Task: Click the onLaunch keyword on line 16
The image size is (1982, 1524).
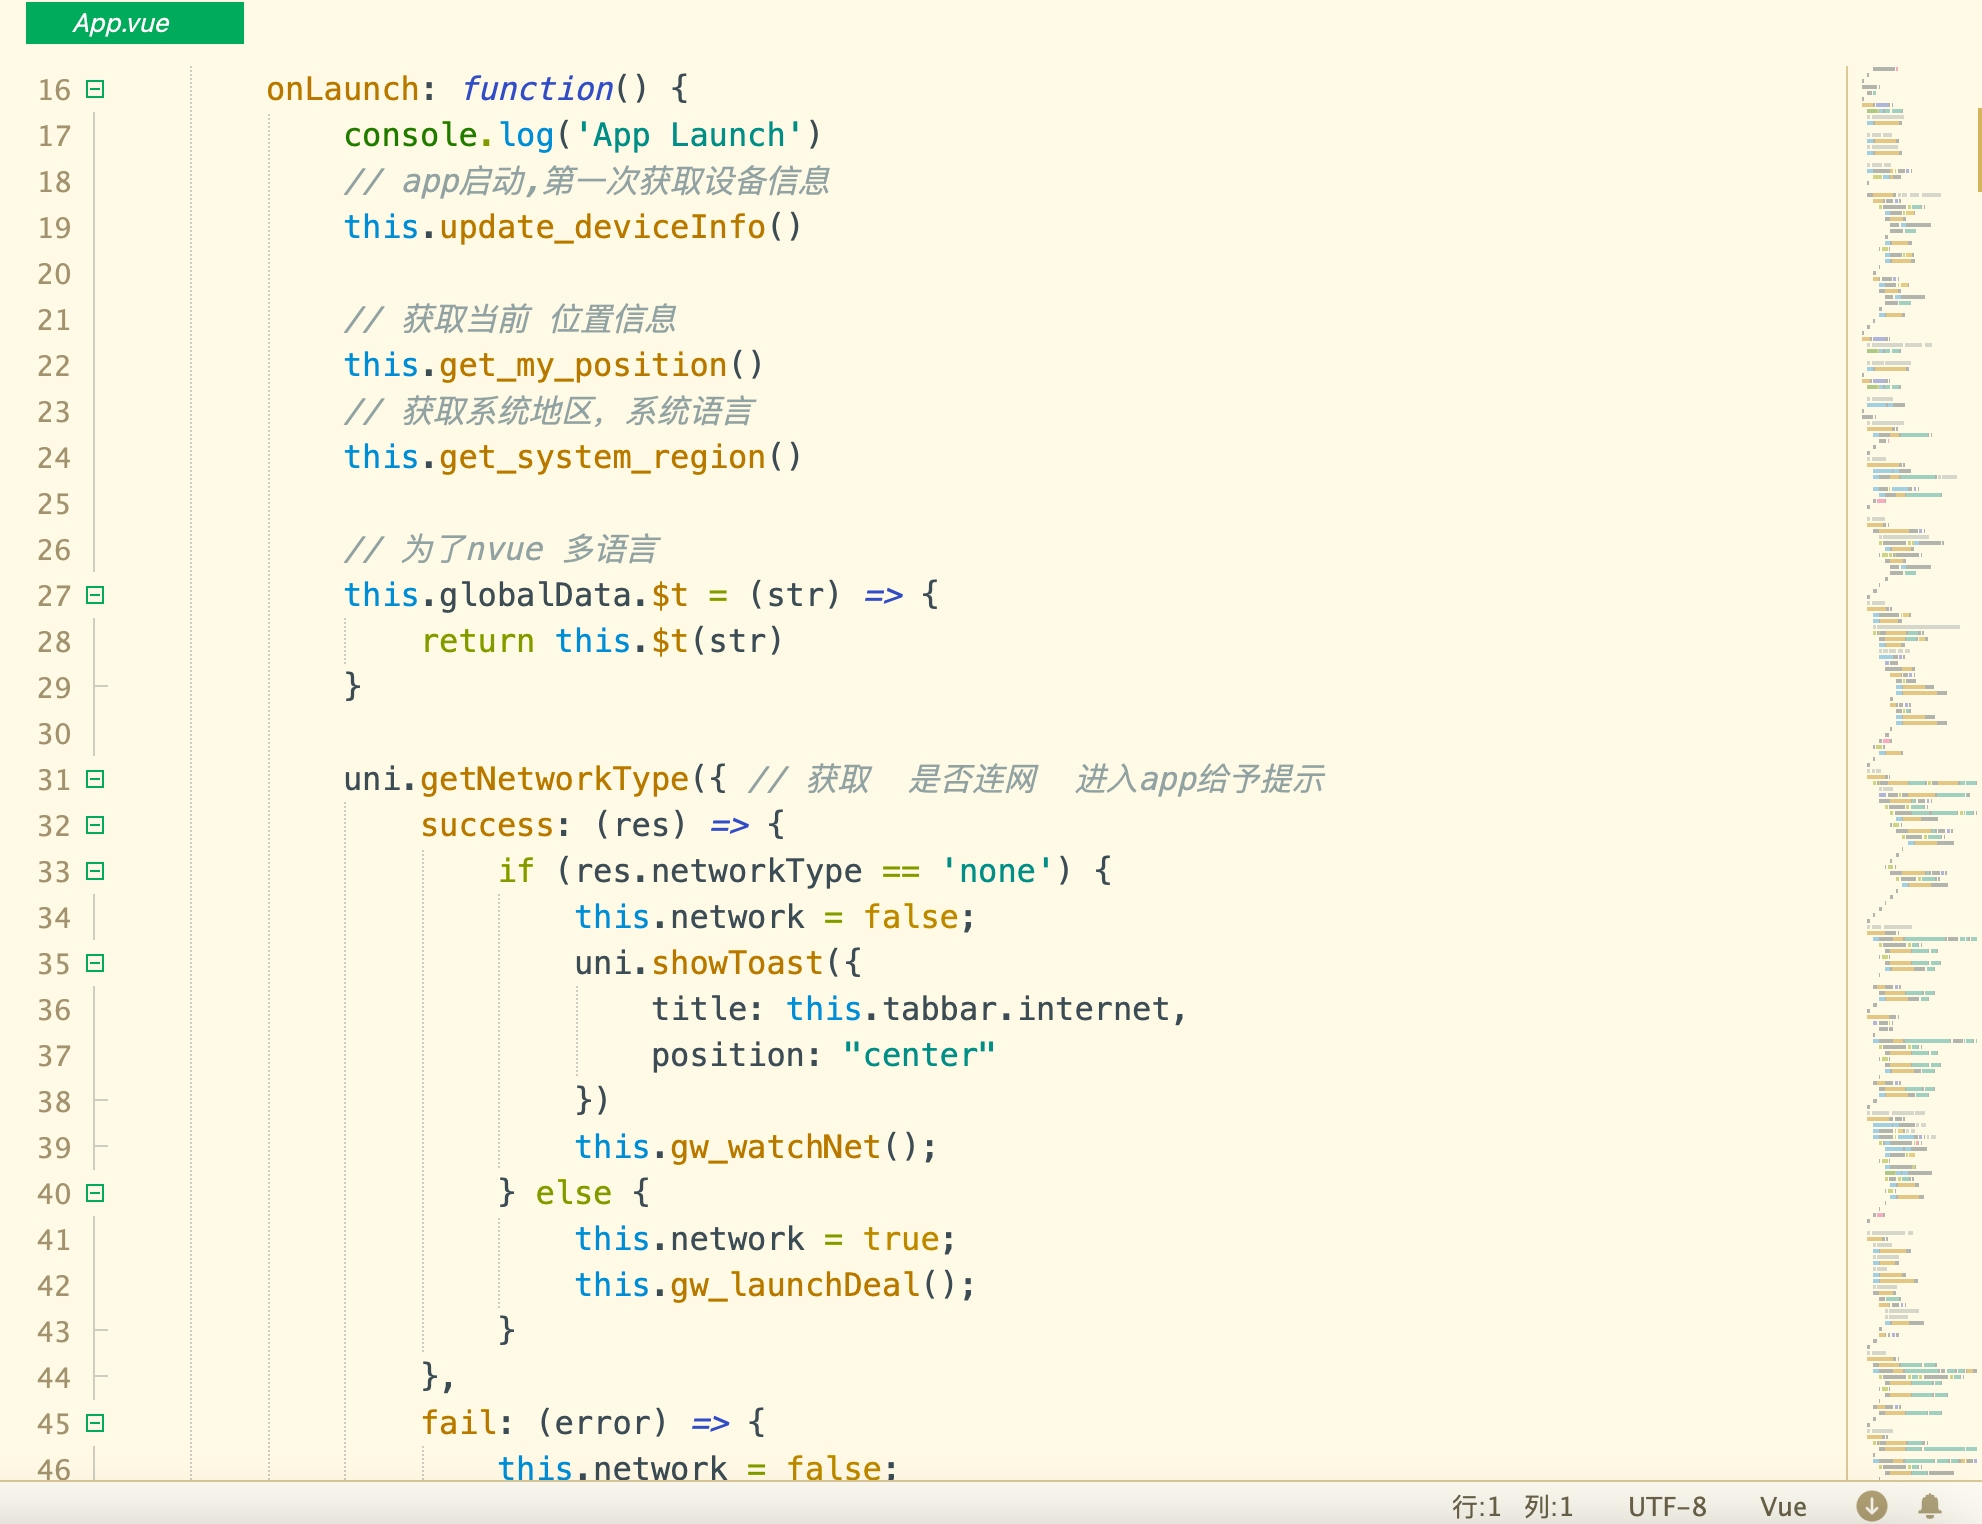Action: coord(343,89)
